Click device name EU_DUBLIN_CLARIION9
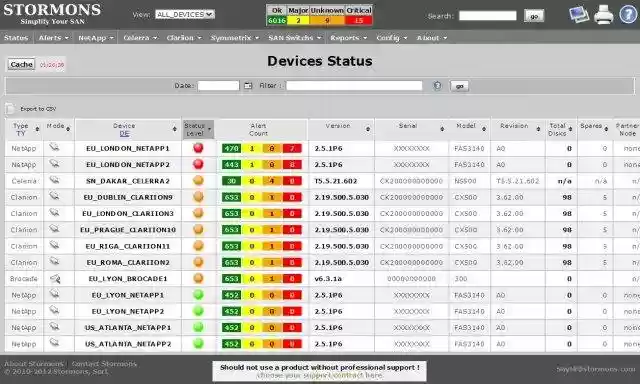Viewport: 640px width, 384px height. (128, 197)
